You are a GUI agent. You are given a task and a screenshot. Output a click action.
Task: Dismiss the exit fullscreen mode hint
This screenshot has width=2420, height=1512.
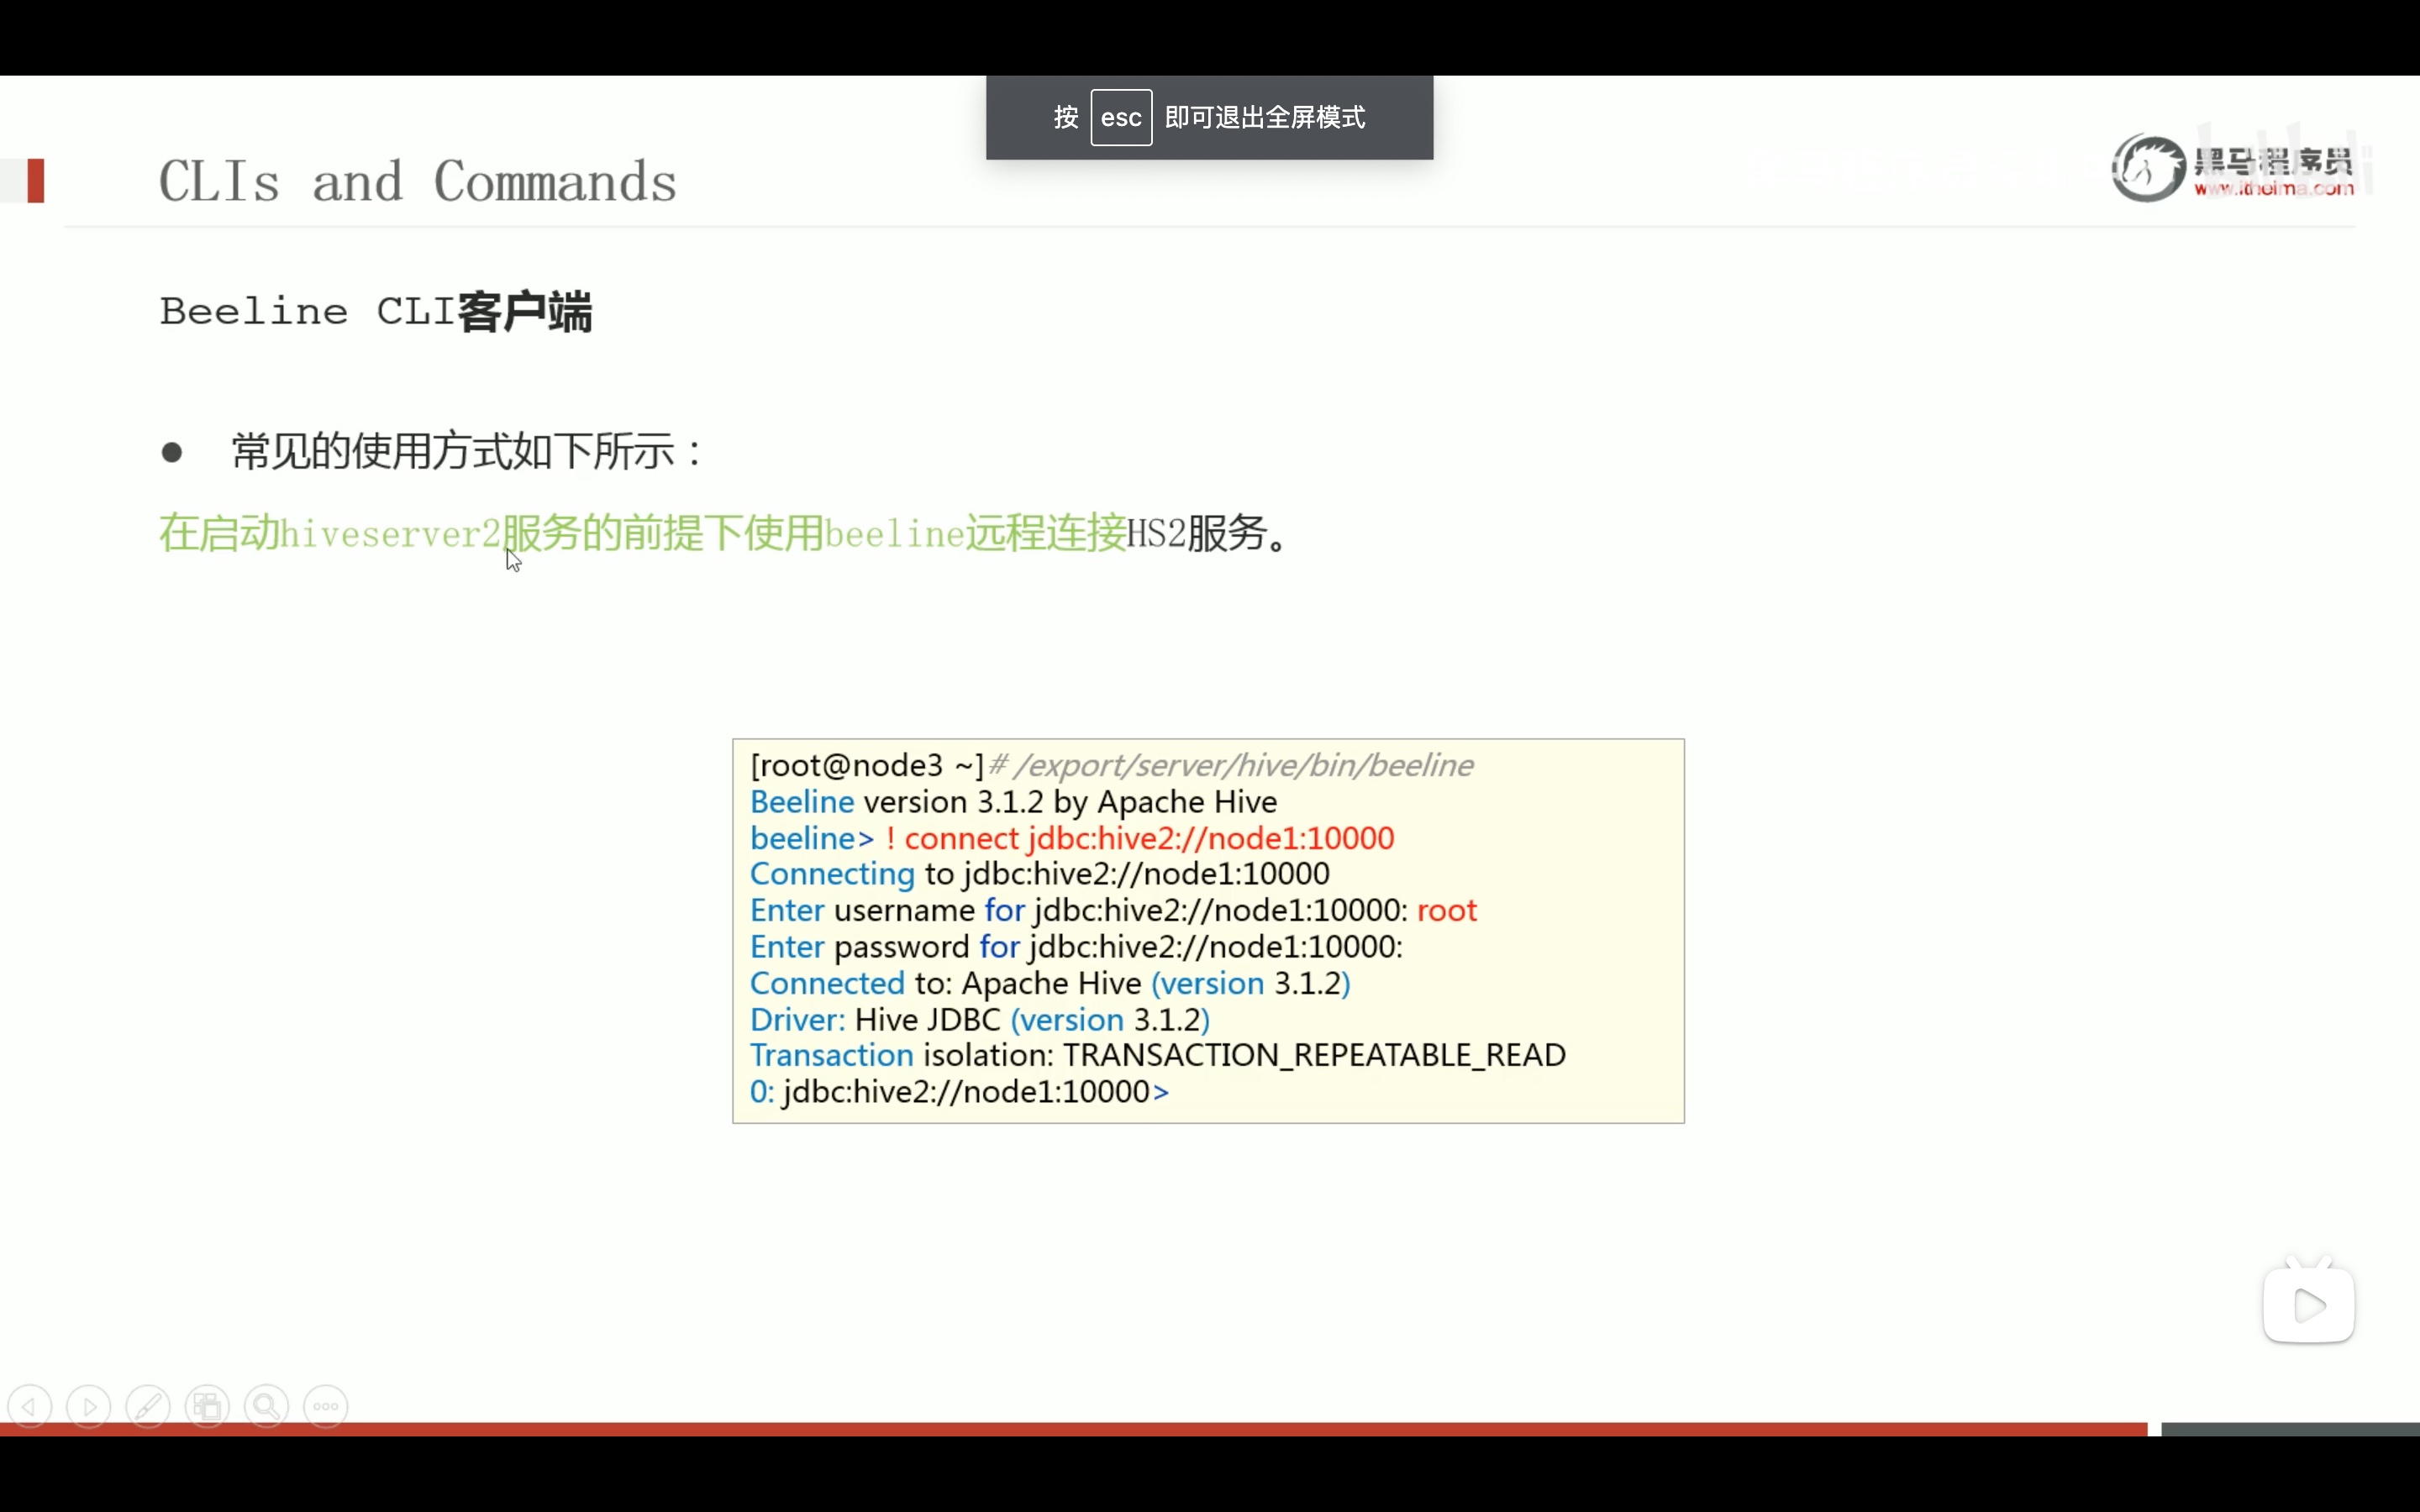coord(1209,117)
